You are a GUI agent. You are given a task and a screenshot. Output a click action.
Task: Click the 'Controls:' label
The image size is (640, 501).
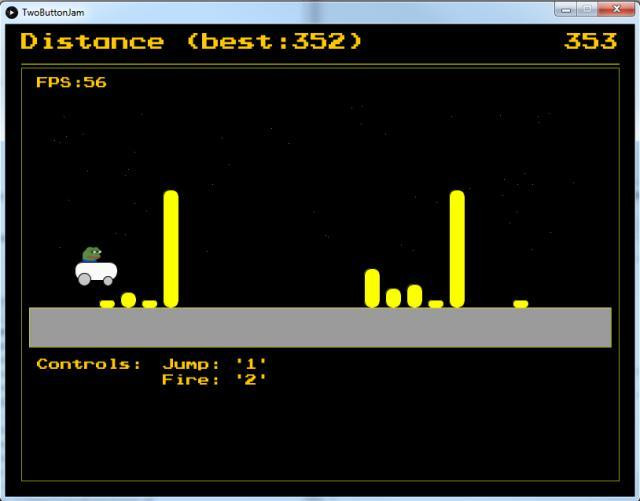[x=89, y=364]
